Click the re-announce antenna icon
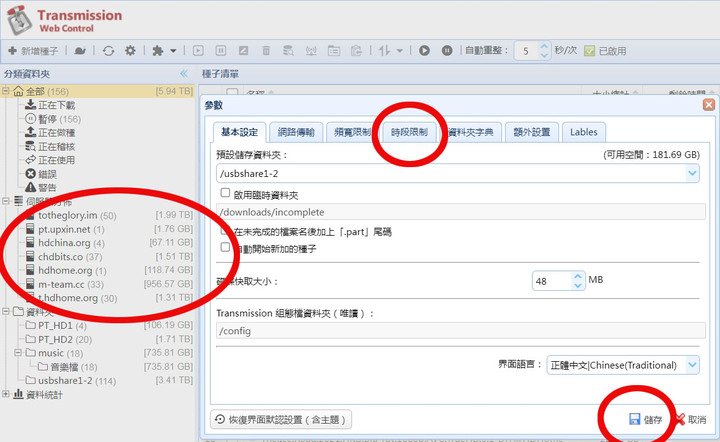Screen dimensions: 720x442 pos(311,51)
